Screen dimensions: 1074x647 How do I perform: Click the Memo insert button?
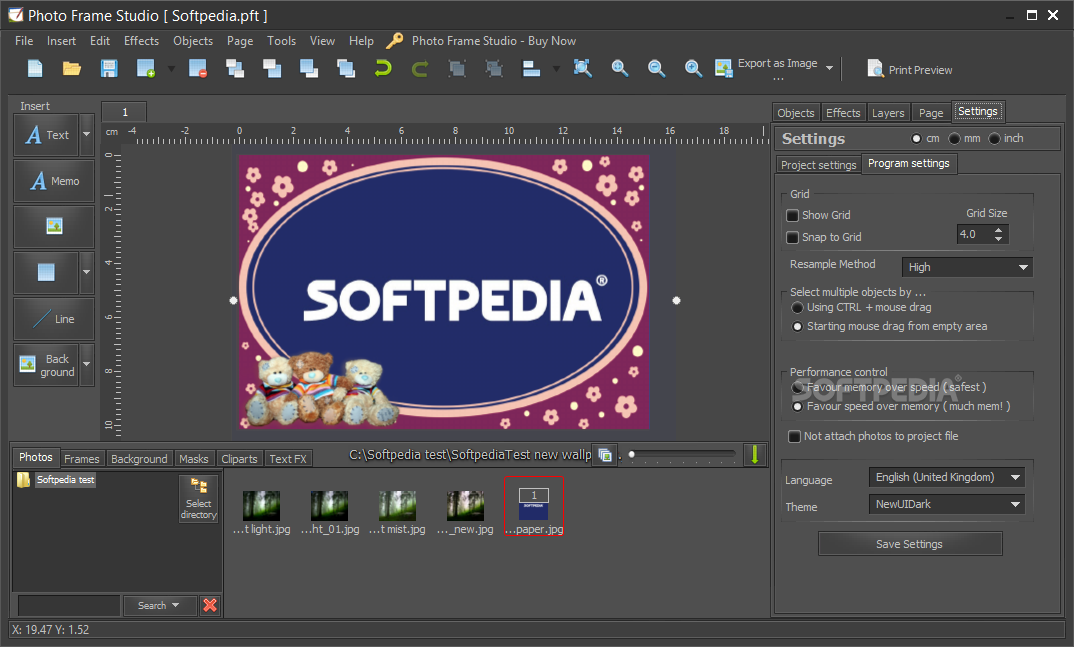[x=54, y=181]
